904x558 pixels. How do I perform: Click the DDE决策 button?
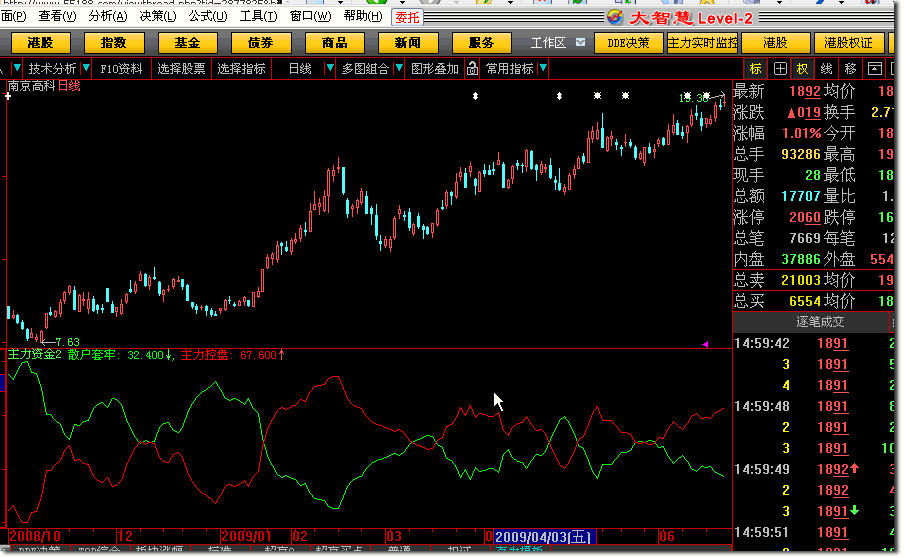click(x=628, y=43)
